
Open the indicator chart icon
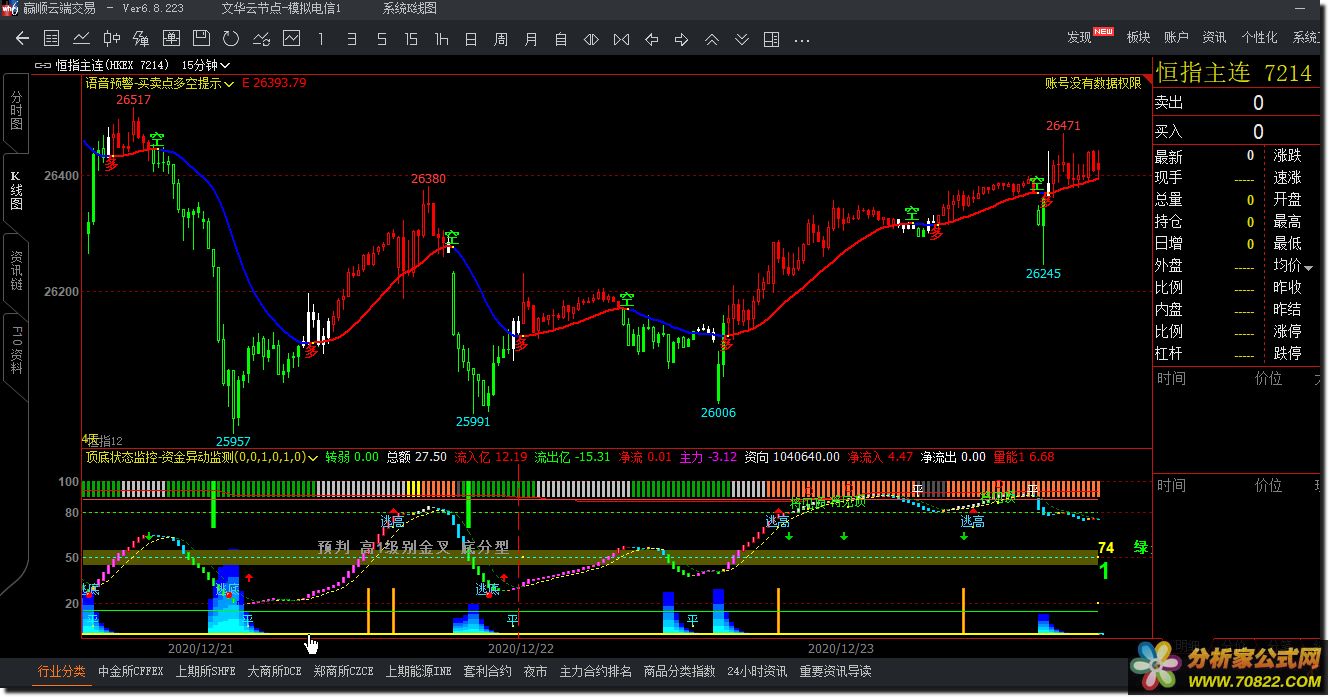coord(261,39)
